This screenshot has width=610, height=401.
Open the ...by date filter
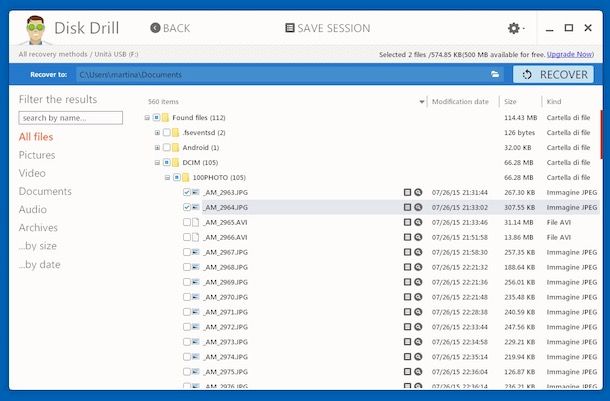[39, 264]
